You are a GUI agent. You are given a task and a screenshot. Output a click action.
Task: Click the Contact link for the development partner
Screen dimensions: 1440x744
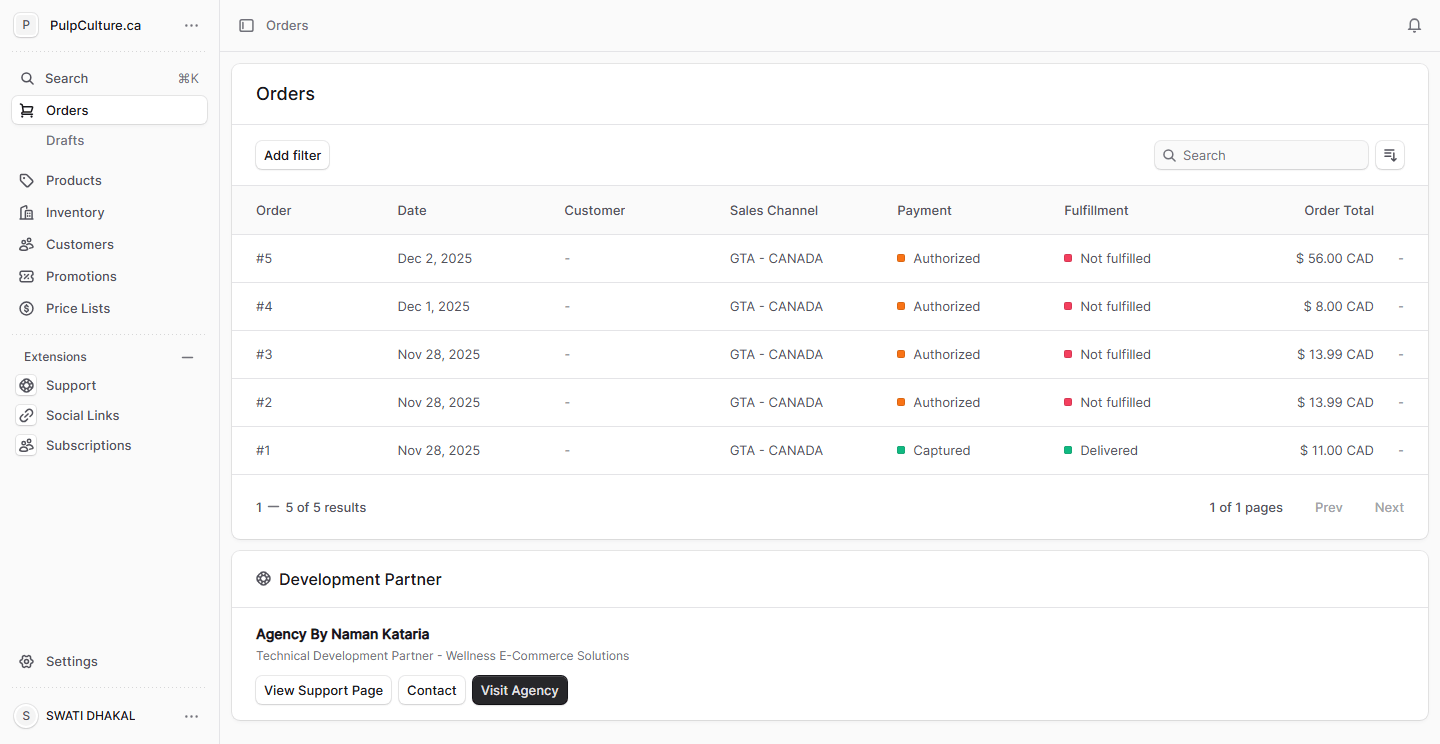click(431, 690)
